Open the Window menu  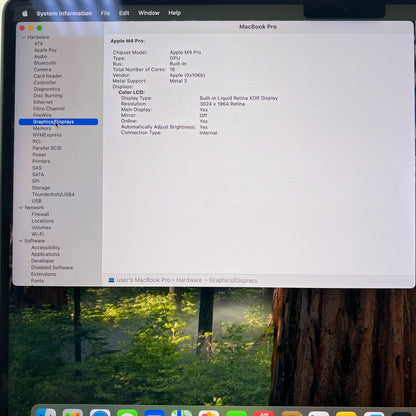(149, 13)
